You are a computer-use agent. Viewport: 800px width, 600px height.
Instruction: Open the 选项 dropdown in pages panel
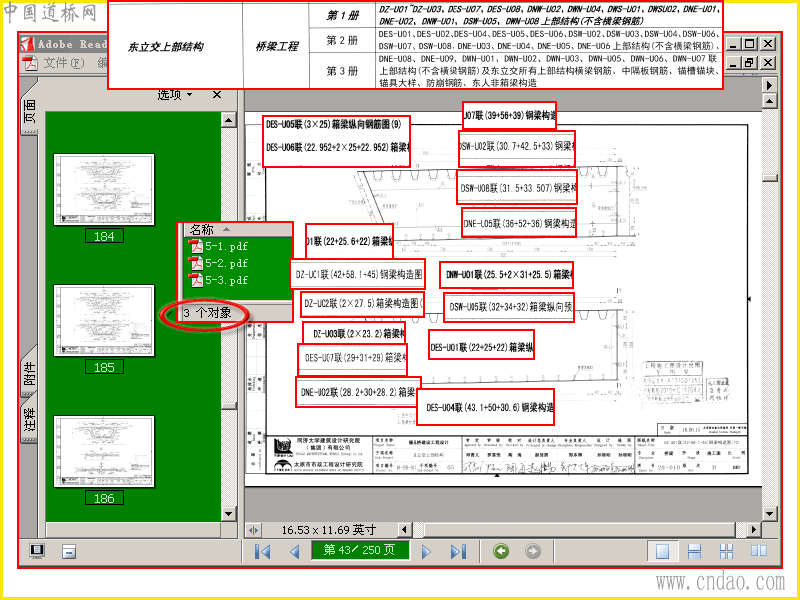coord(174,94)
